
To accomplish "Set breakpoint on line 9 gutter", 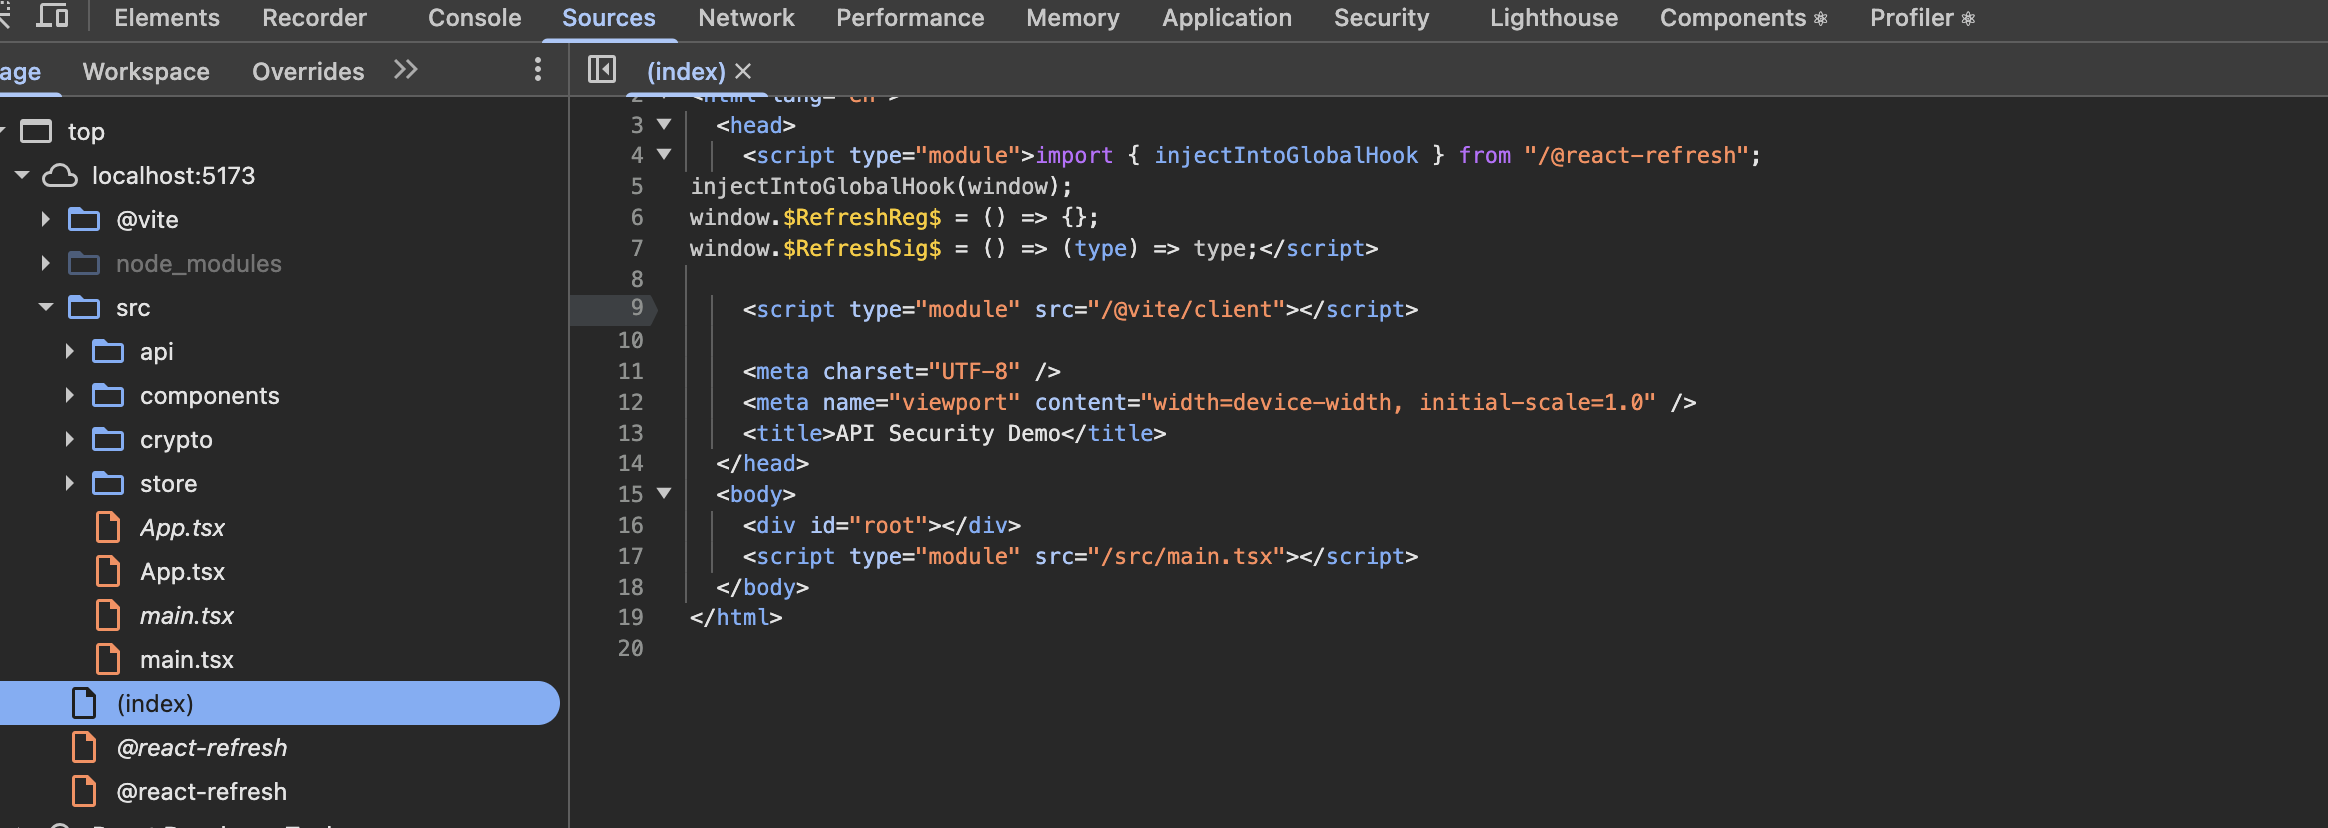I will click(637, 309).
